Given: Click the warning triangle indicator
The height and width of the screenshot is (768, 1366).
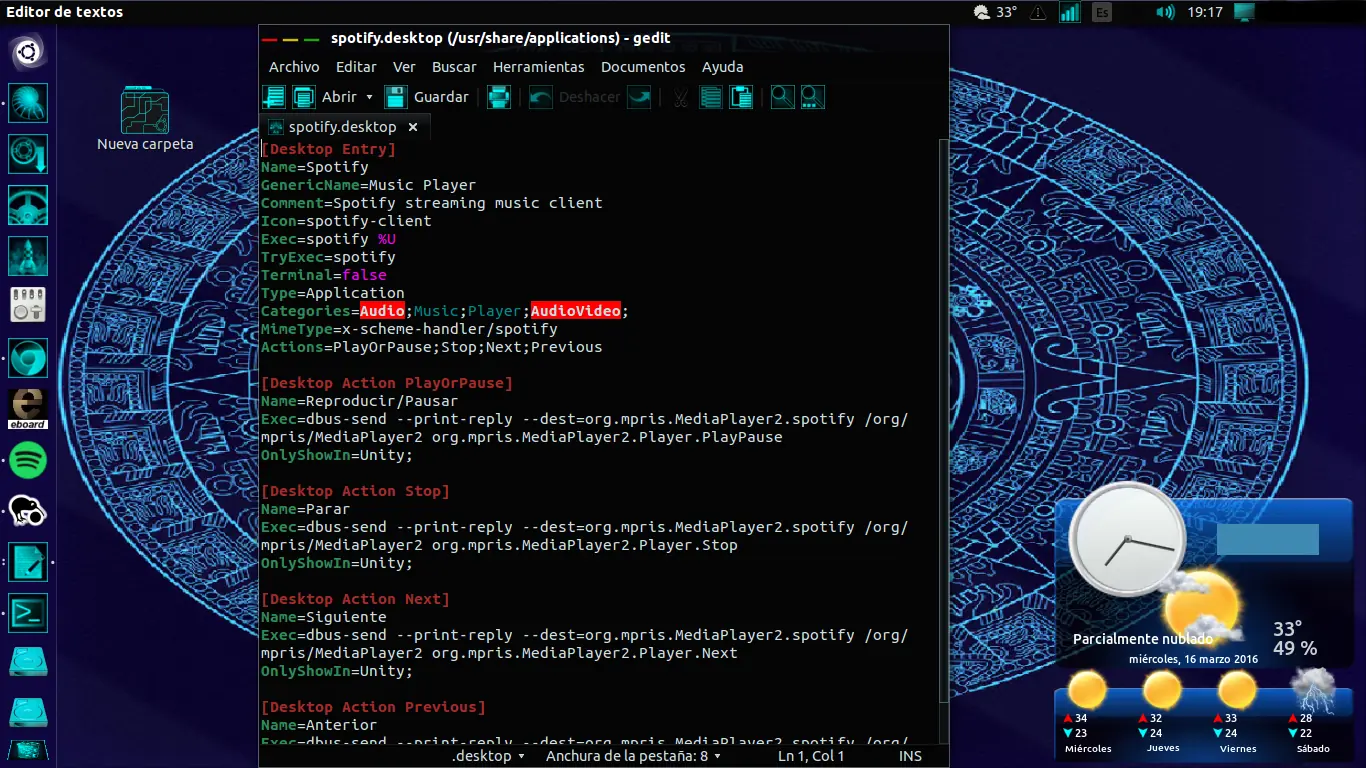Looking at the screenshot, I should [1039, 12].
